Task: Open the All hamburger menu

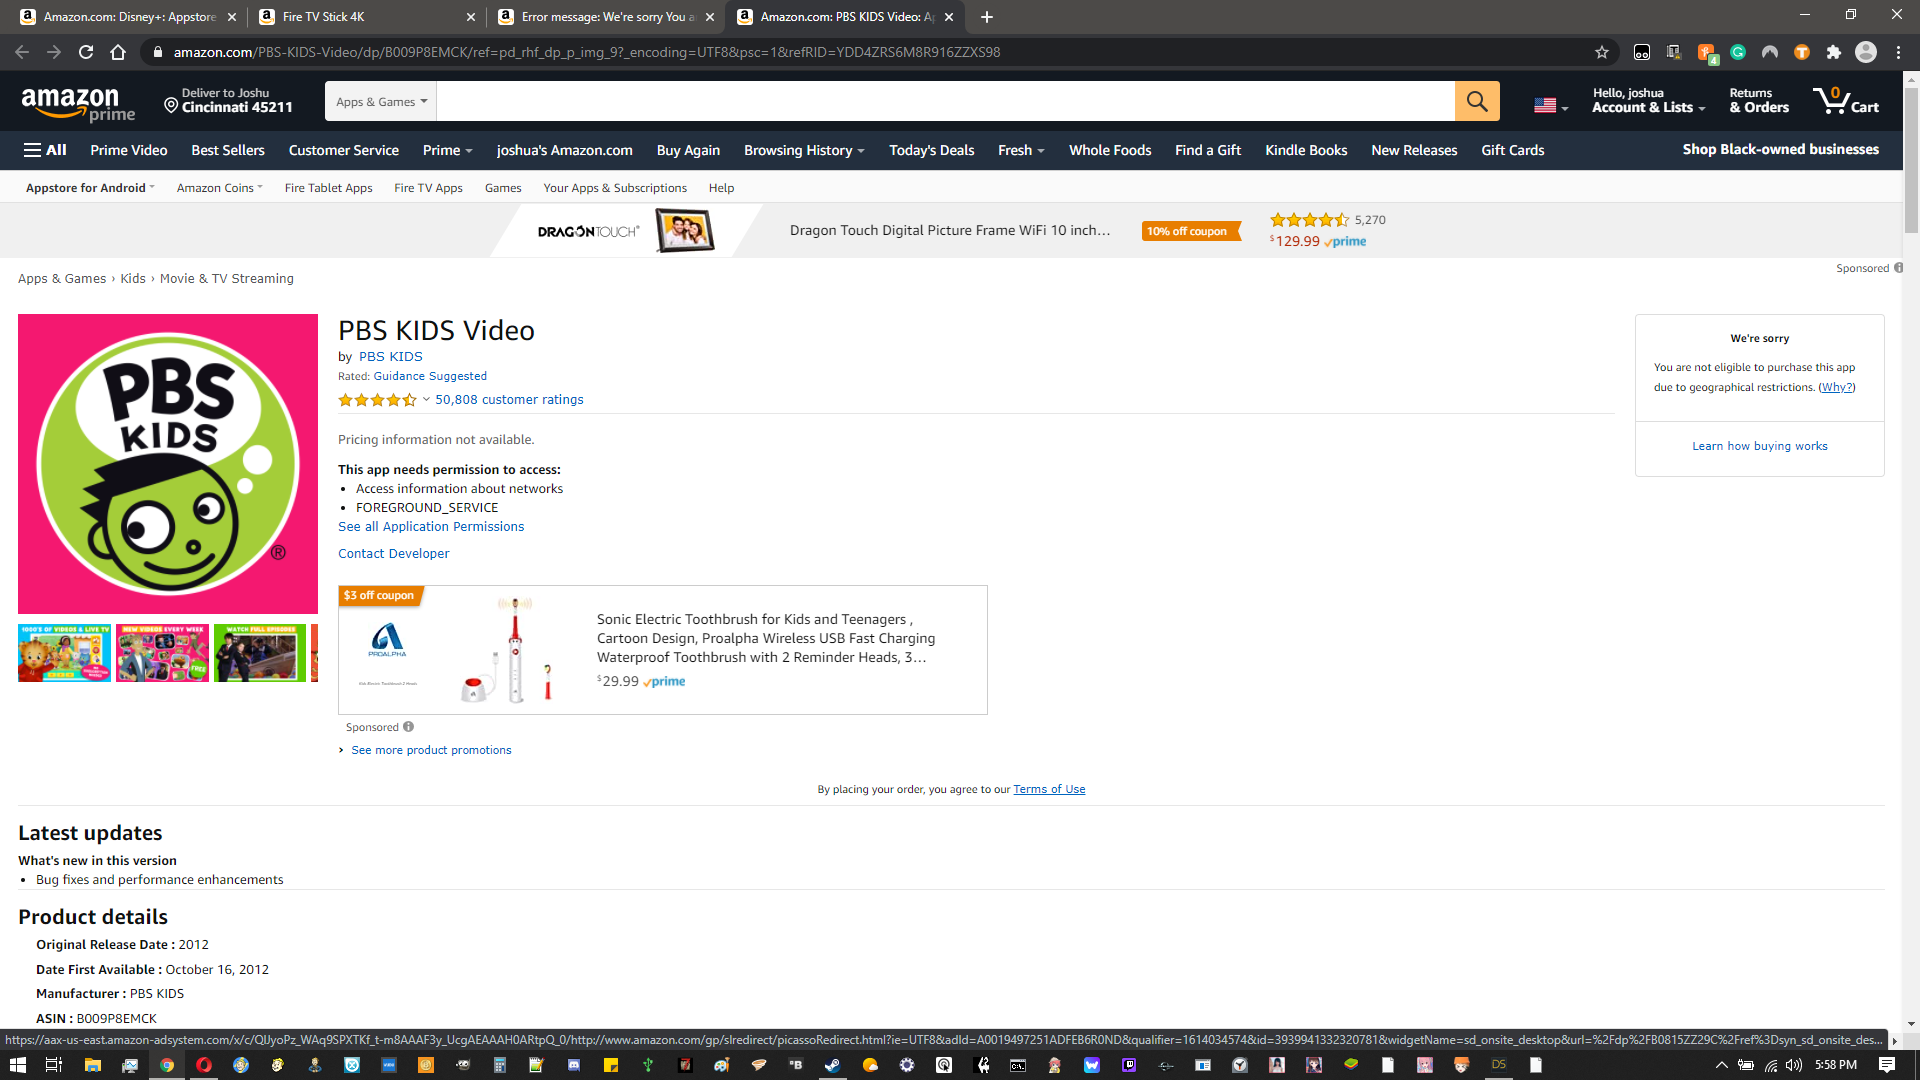Action: 45,150
